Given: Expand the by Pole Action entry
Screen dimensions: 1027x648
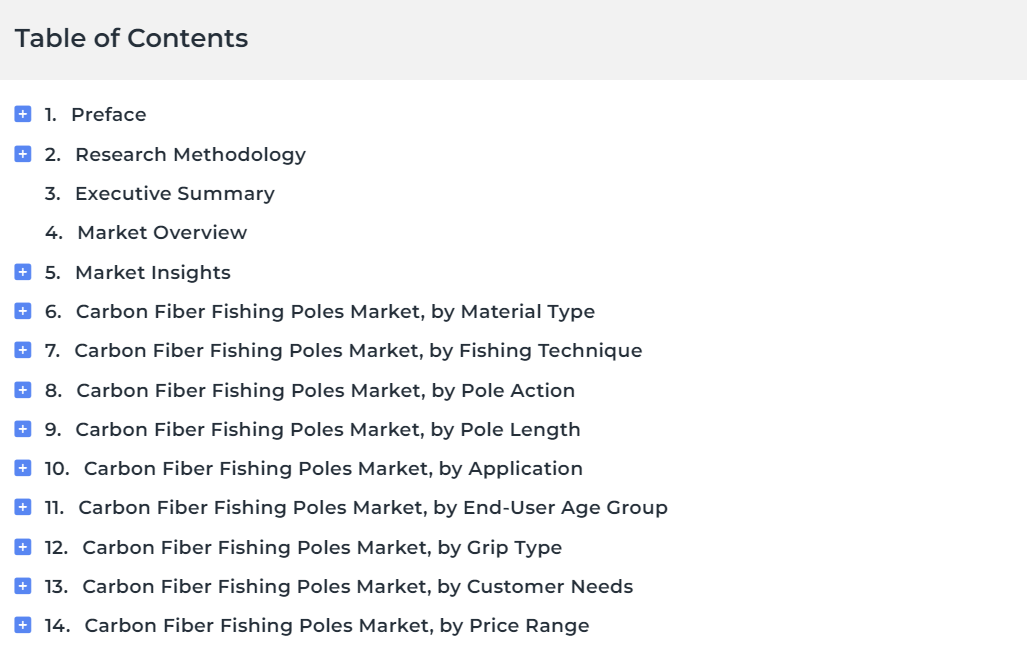Looking at the screenshot, I should pyautogui.click(x=23, y=391).
